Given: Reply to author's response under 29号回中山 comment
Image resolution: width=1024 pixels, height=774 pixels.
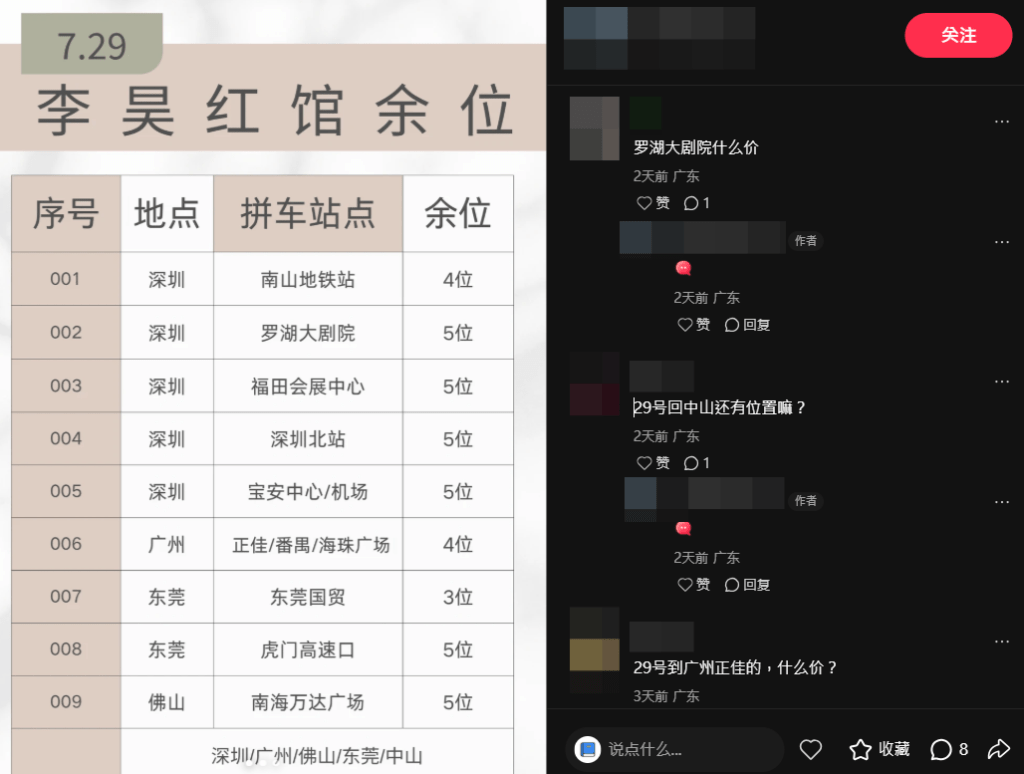Looking at the screenshot, I should click(x=748, y=585).
